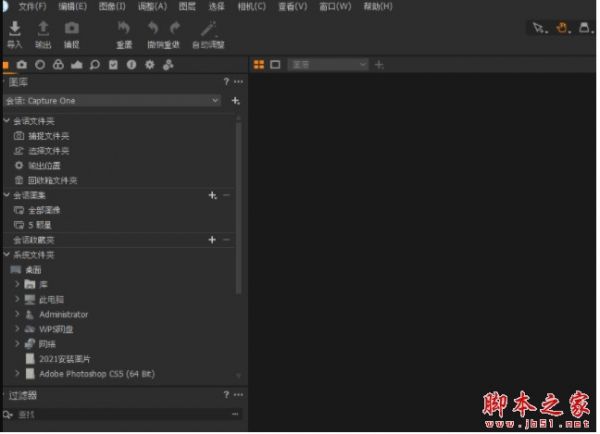Viewport: 600px width, 434px height.
Task: Open the 会话: Capture One dropdown
Action: click(x=112, y=101)
